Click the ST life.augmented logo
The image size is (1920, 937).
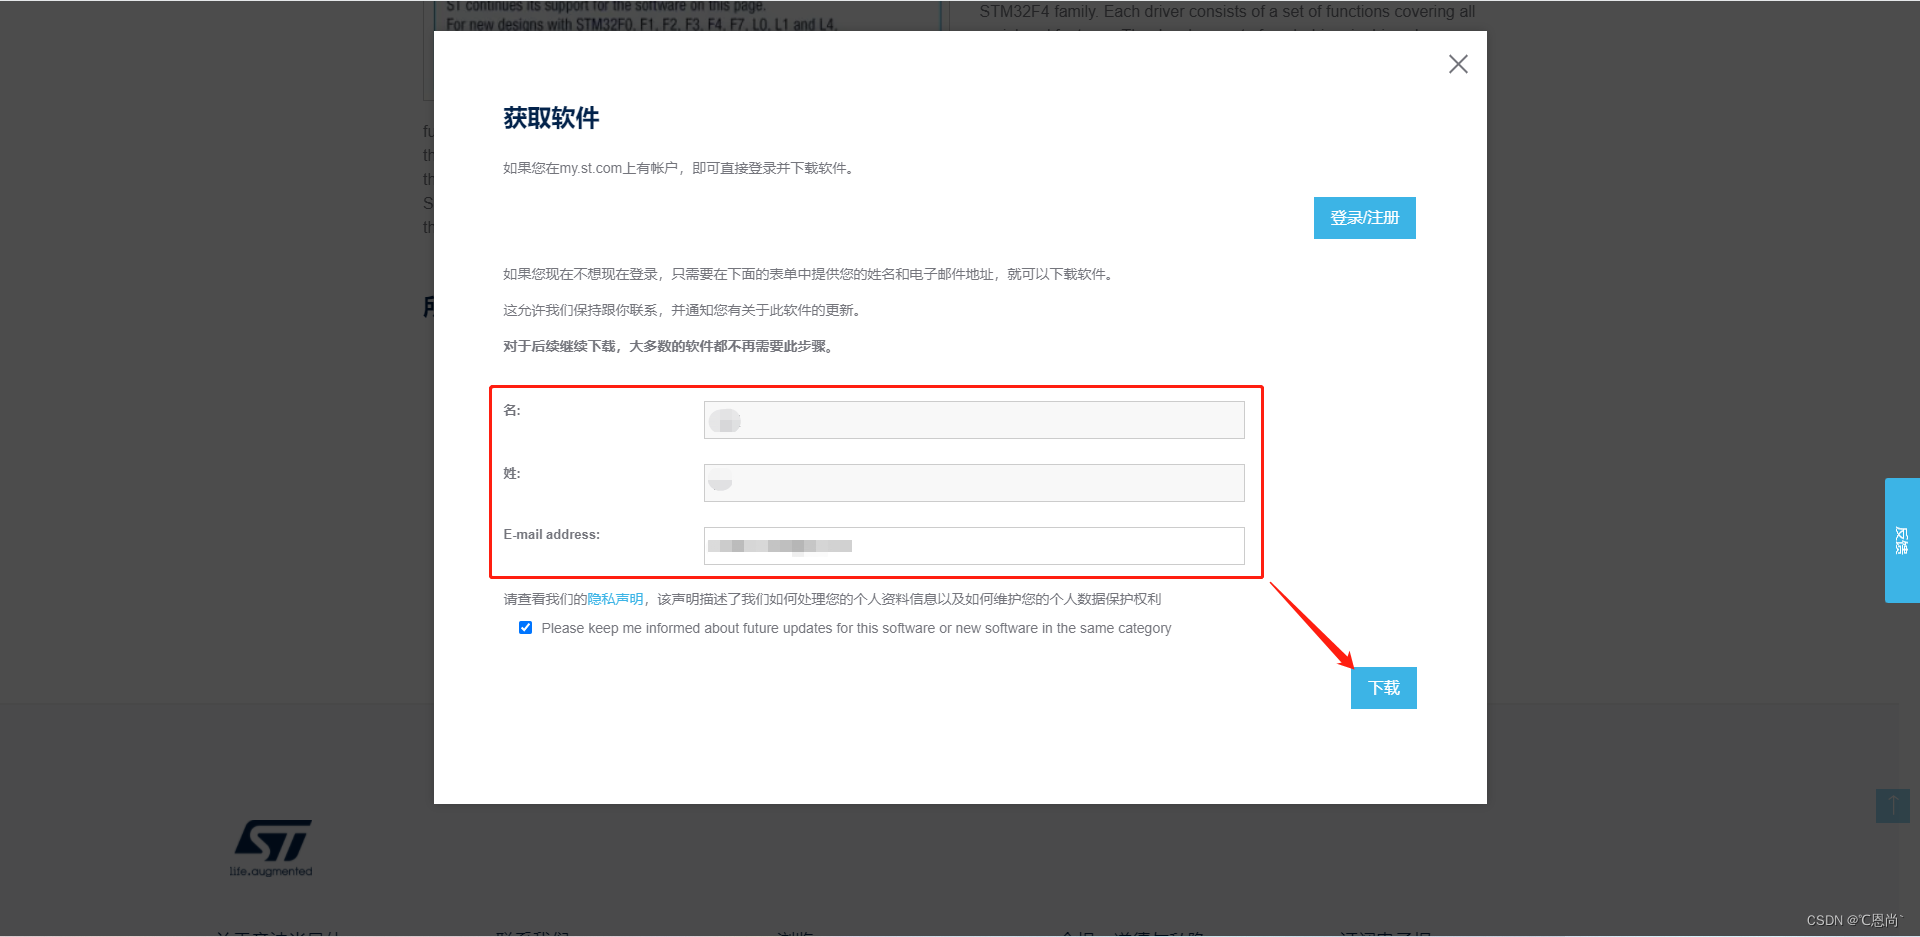(272, 848)
